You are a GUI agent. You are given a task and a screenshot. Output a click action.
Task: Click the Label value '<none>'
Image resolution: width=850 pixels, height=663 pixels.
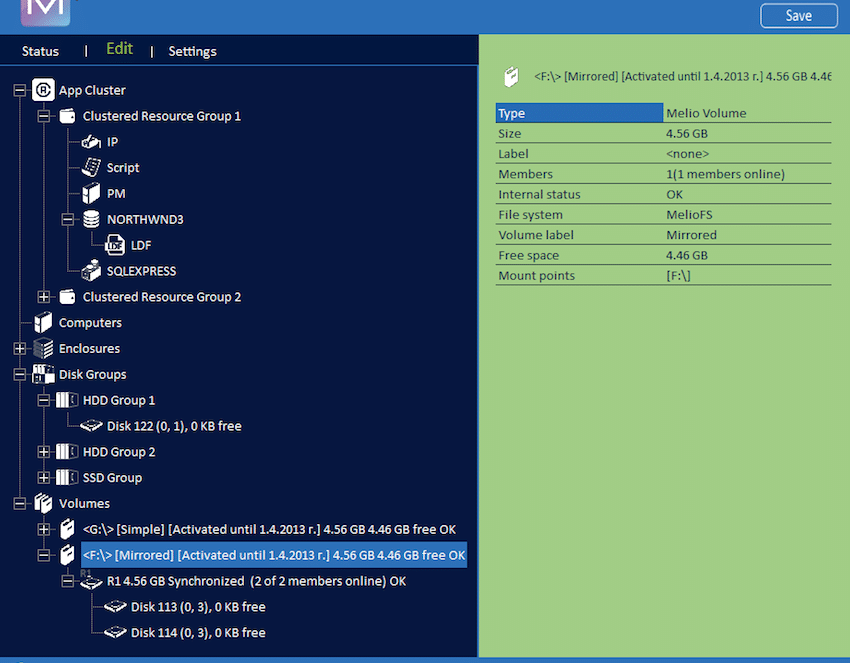687,153
